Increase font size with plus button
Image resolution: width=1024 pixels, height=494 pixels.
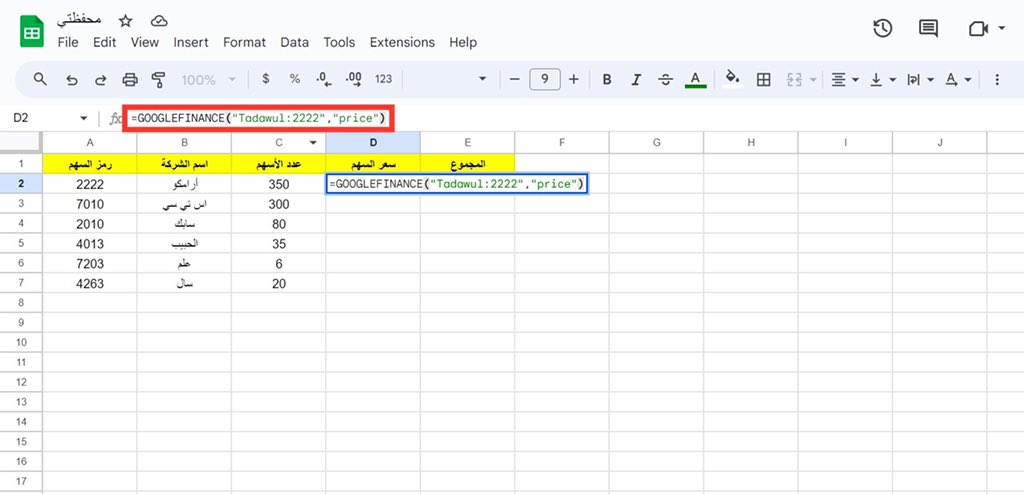click(573, 79)
